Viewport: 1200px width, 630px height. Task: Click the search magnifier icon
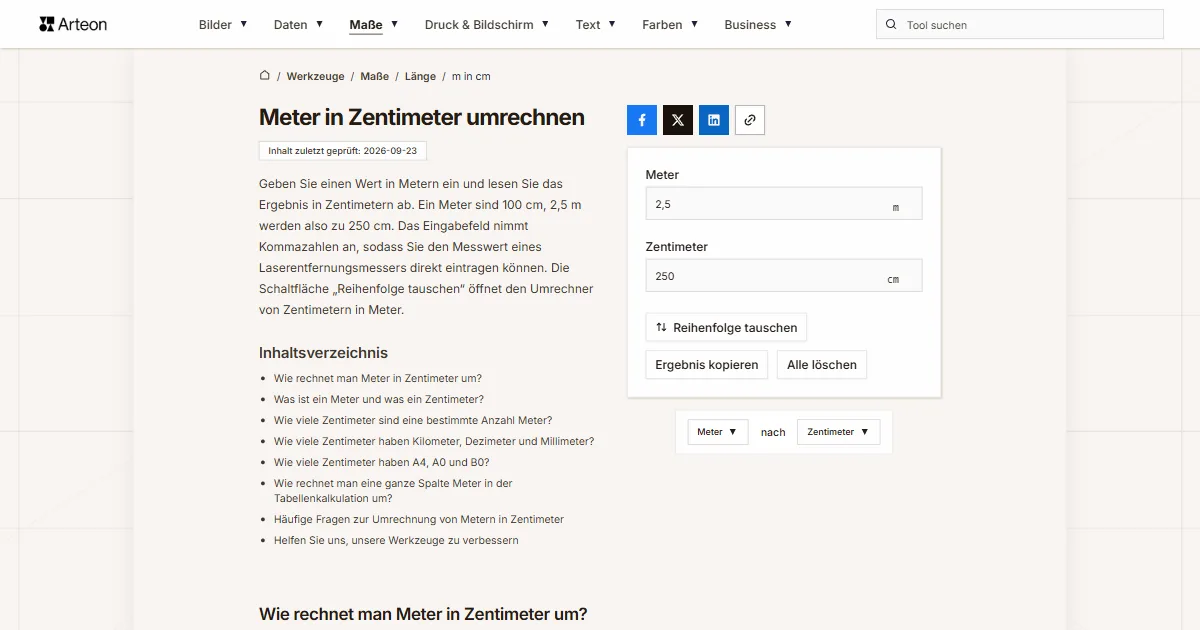[x=890, y=25]
